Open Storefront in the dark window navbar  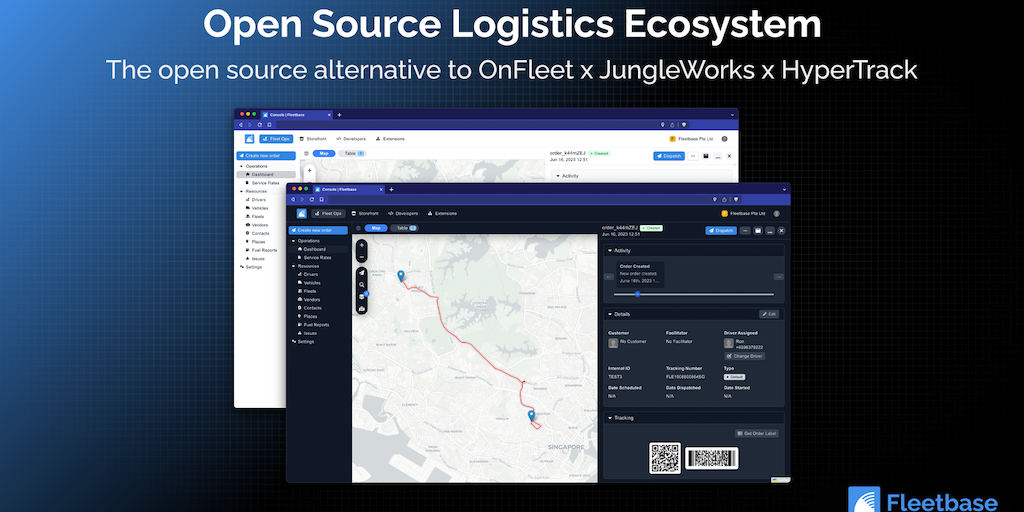(365, 214)
